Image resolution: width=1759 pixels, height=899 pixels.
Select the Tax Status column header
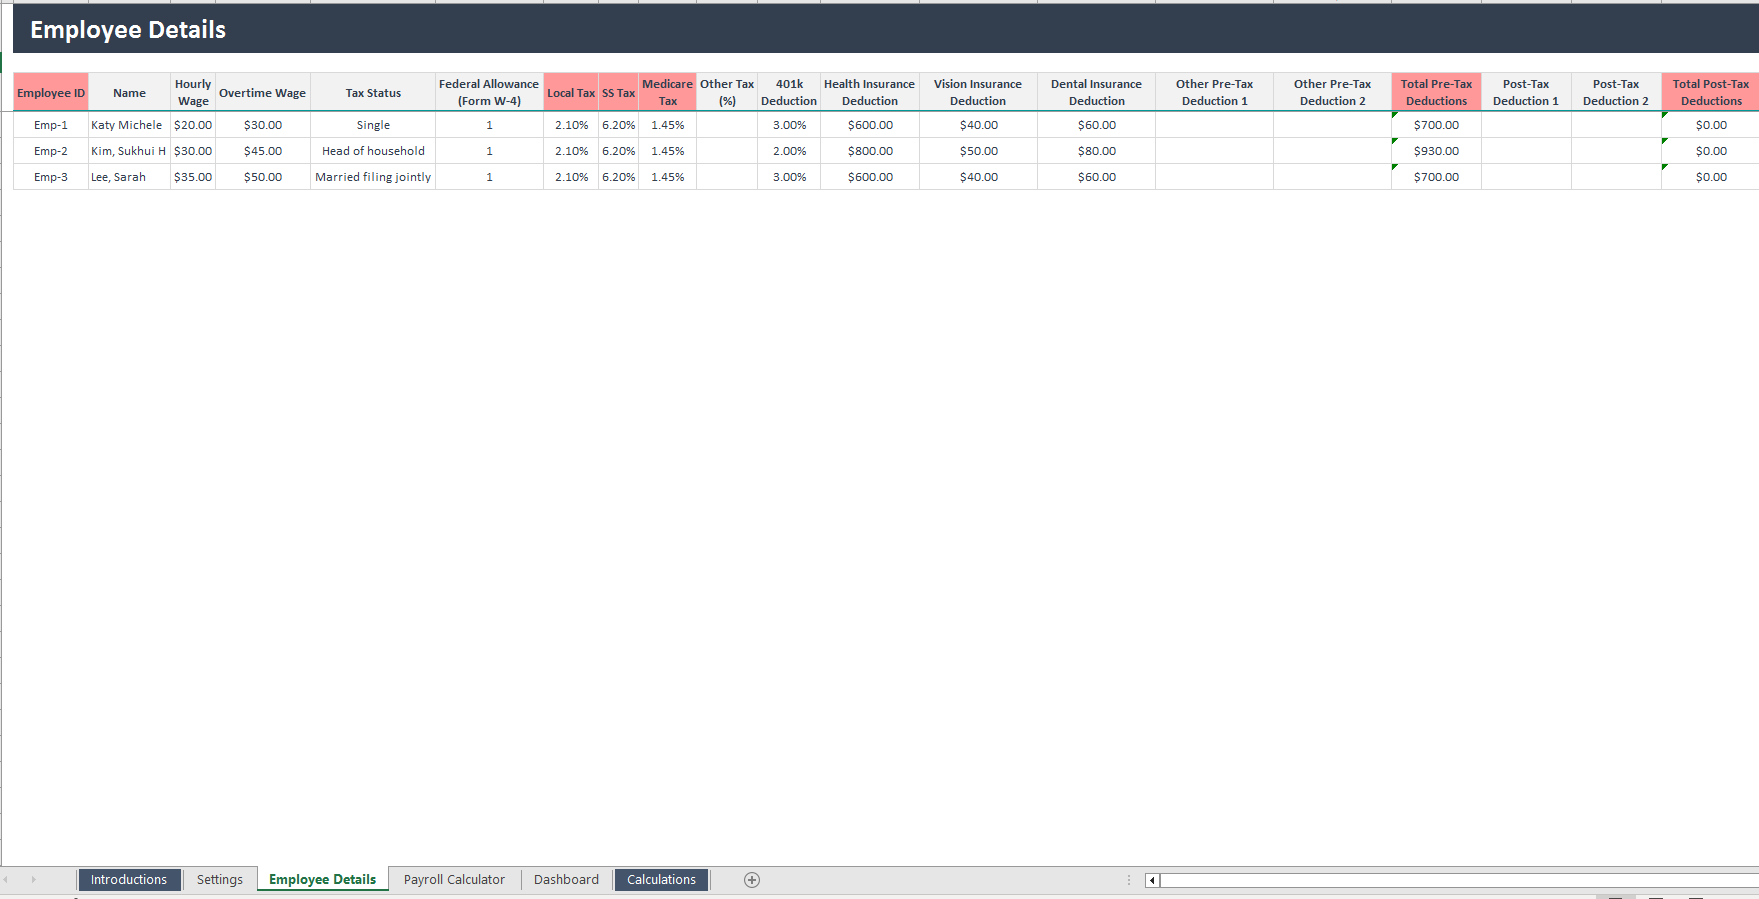[373, 92]
